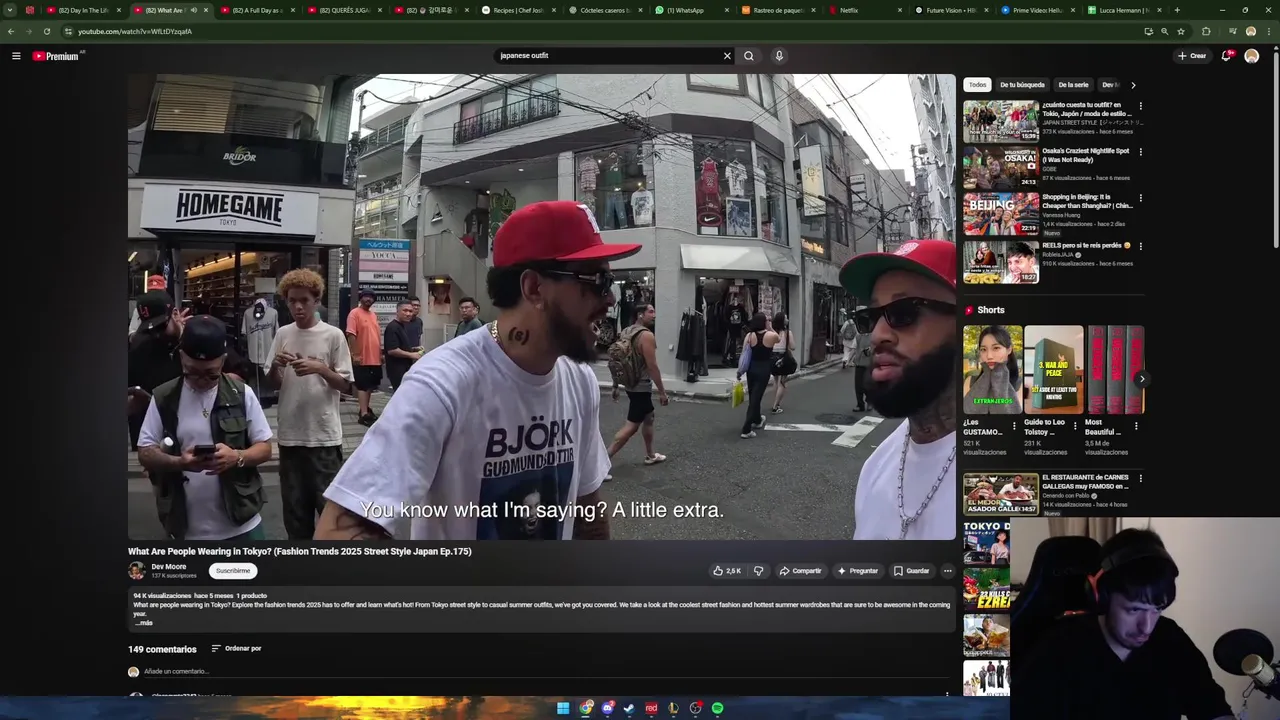Open options menu for the REELS video
The image size is (1280, 720).
[1140, 246]
